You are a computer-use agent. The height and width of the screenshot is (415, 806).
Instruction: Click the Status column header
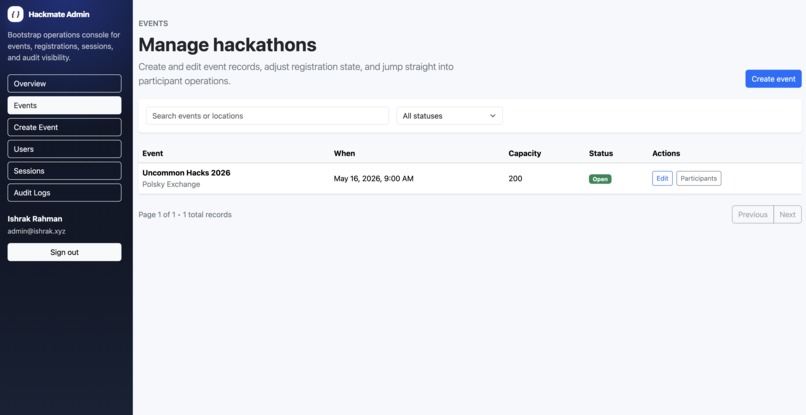[601, 153]
